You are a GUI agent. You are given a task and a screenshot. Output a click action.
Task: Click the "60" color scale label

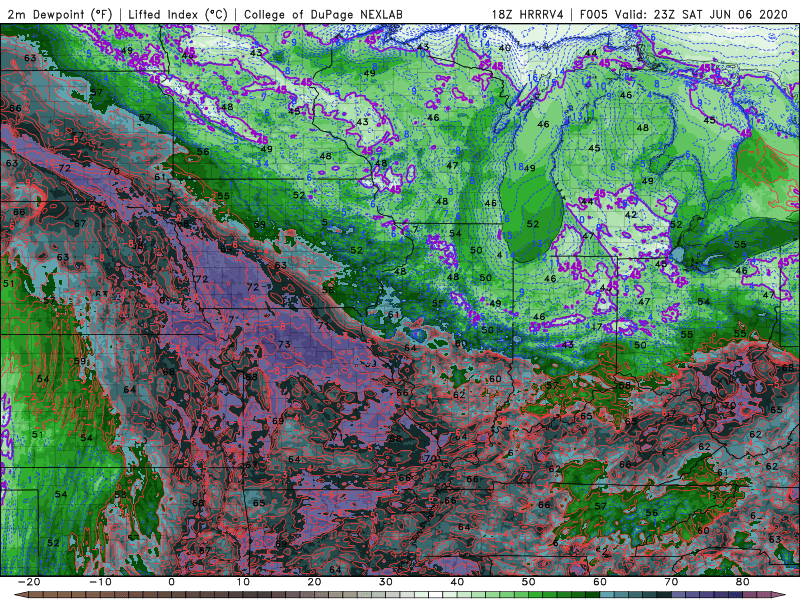point(600,582)
